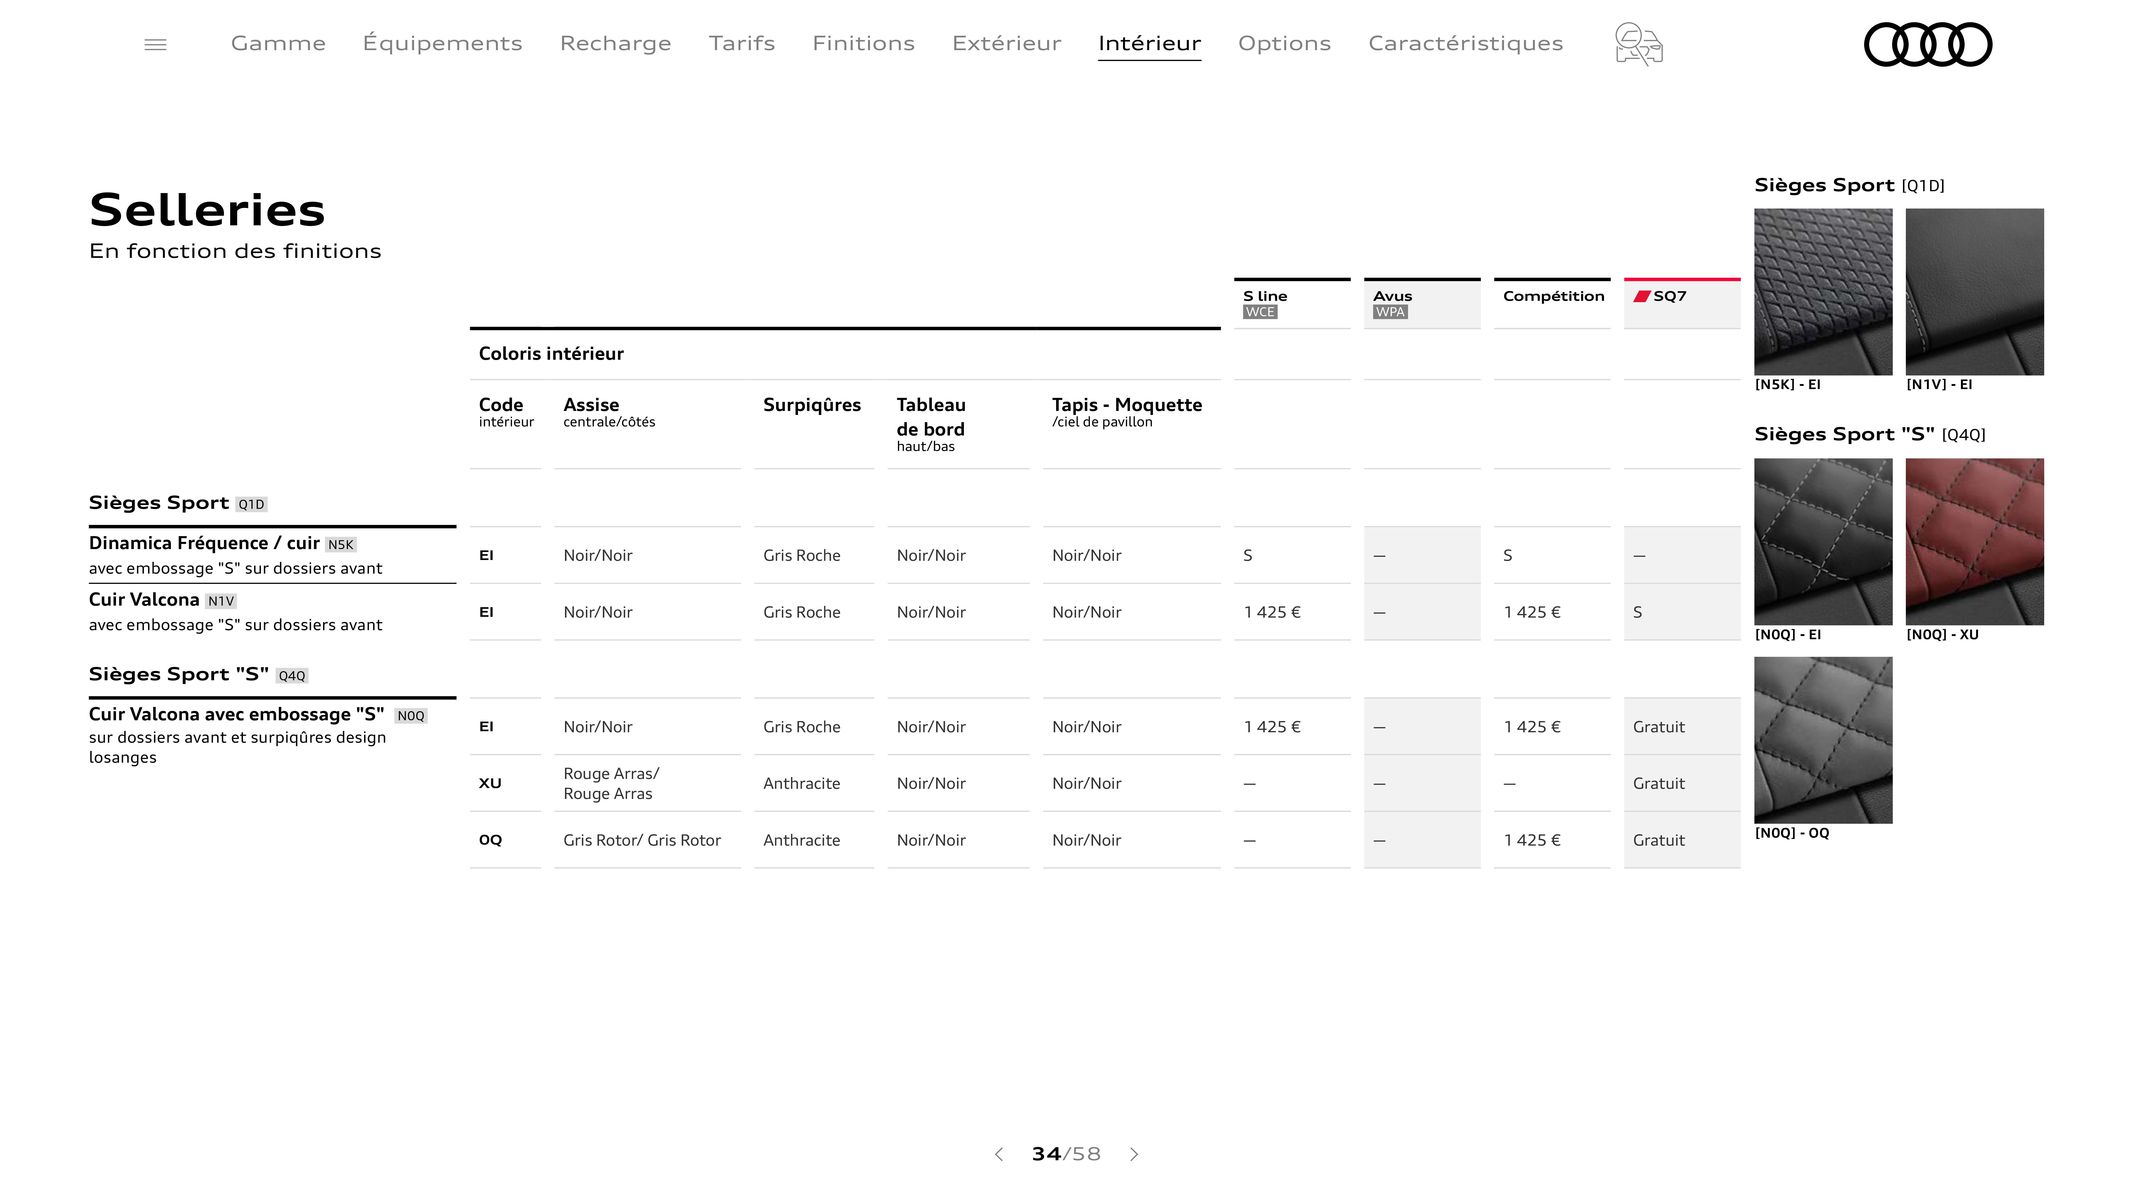2133x1200 pixels.
Task: Click the [N0Q] - XU red leather thumbnail
Action: (1974, 542)
